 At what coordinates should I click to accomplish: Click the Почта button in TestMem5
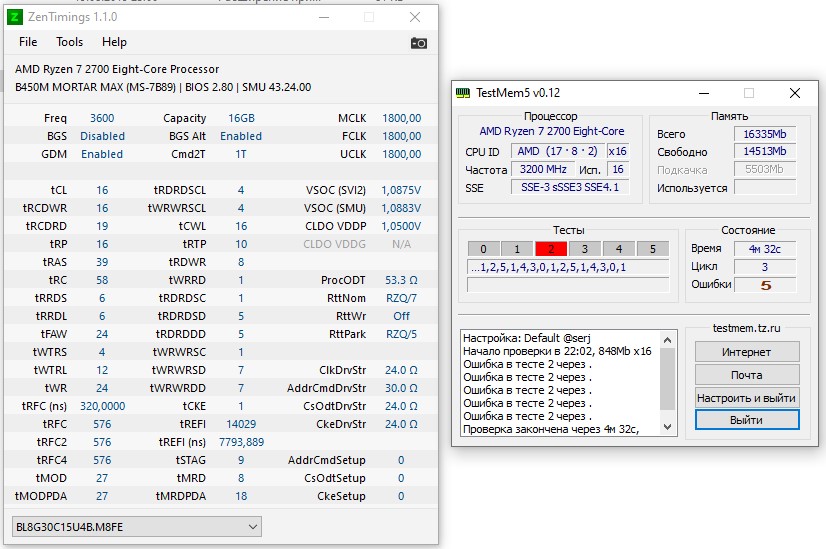coord(746,375)
